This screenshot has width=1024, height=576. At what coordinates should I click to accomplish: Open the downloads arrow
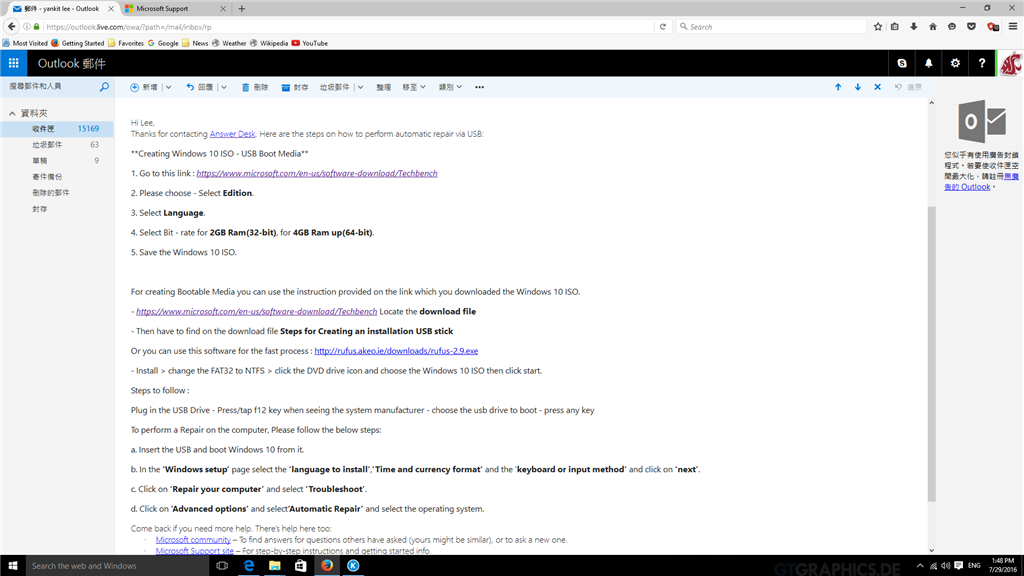point(914,27)
